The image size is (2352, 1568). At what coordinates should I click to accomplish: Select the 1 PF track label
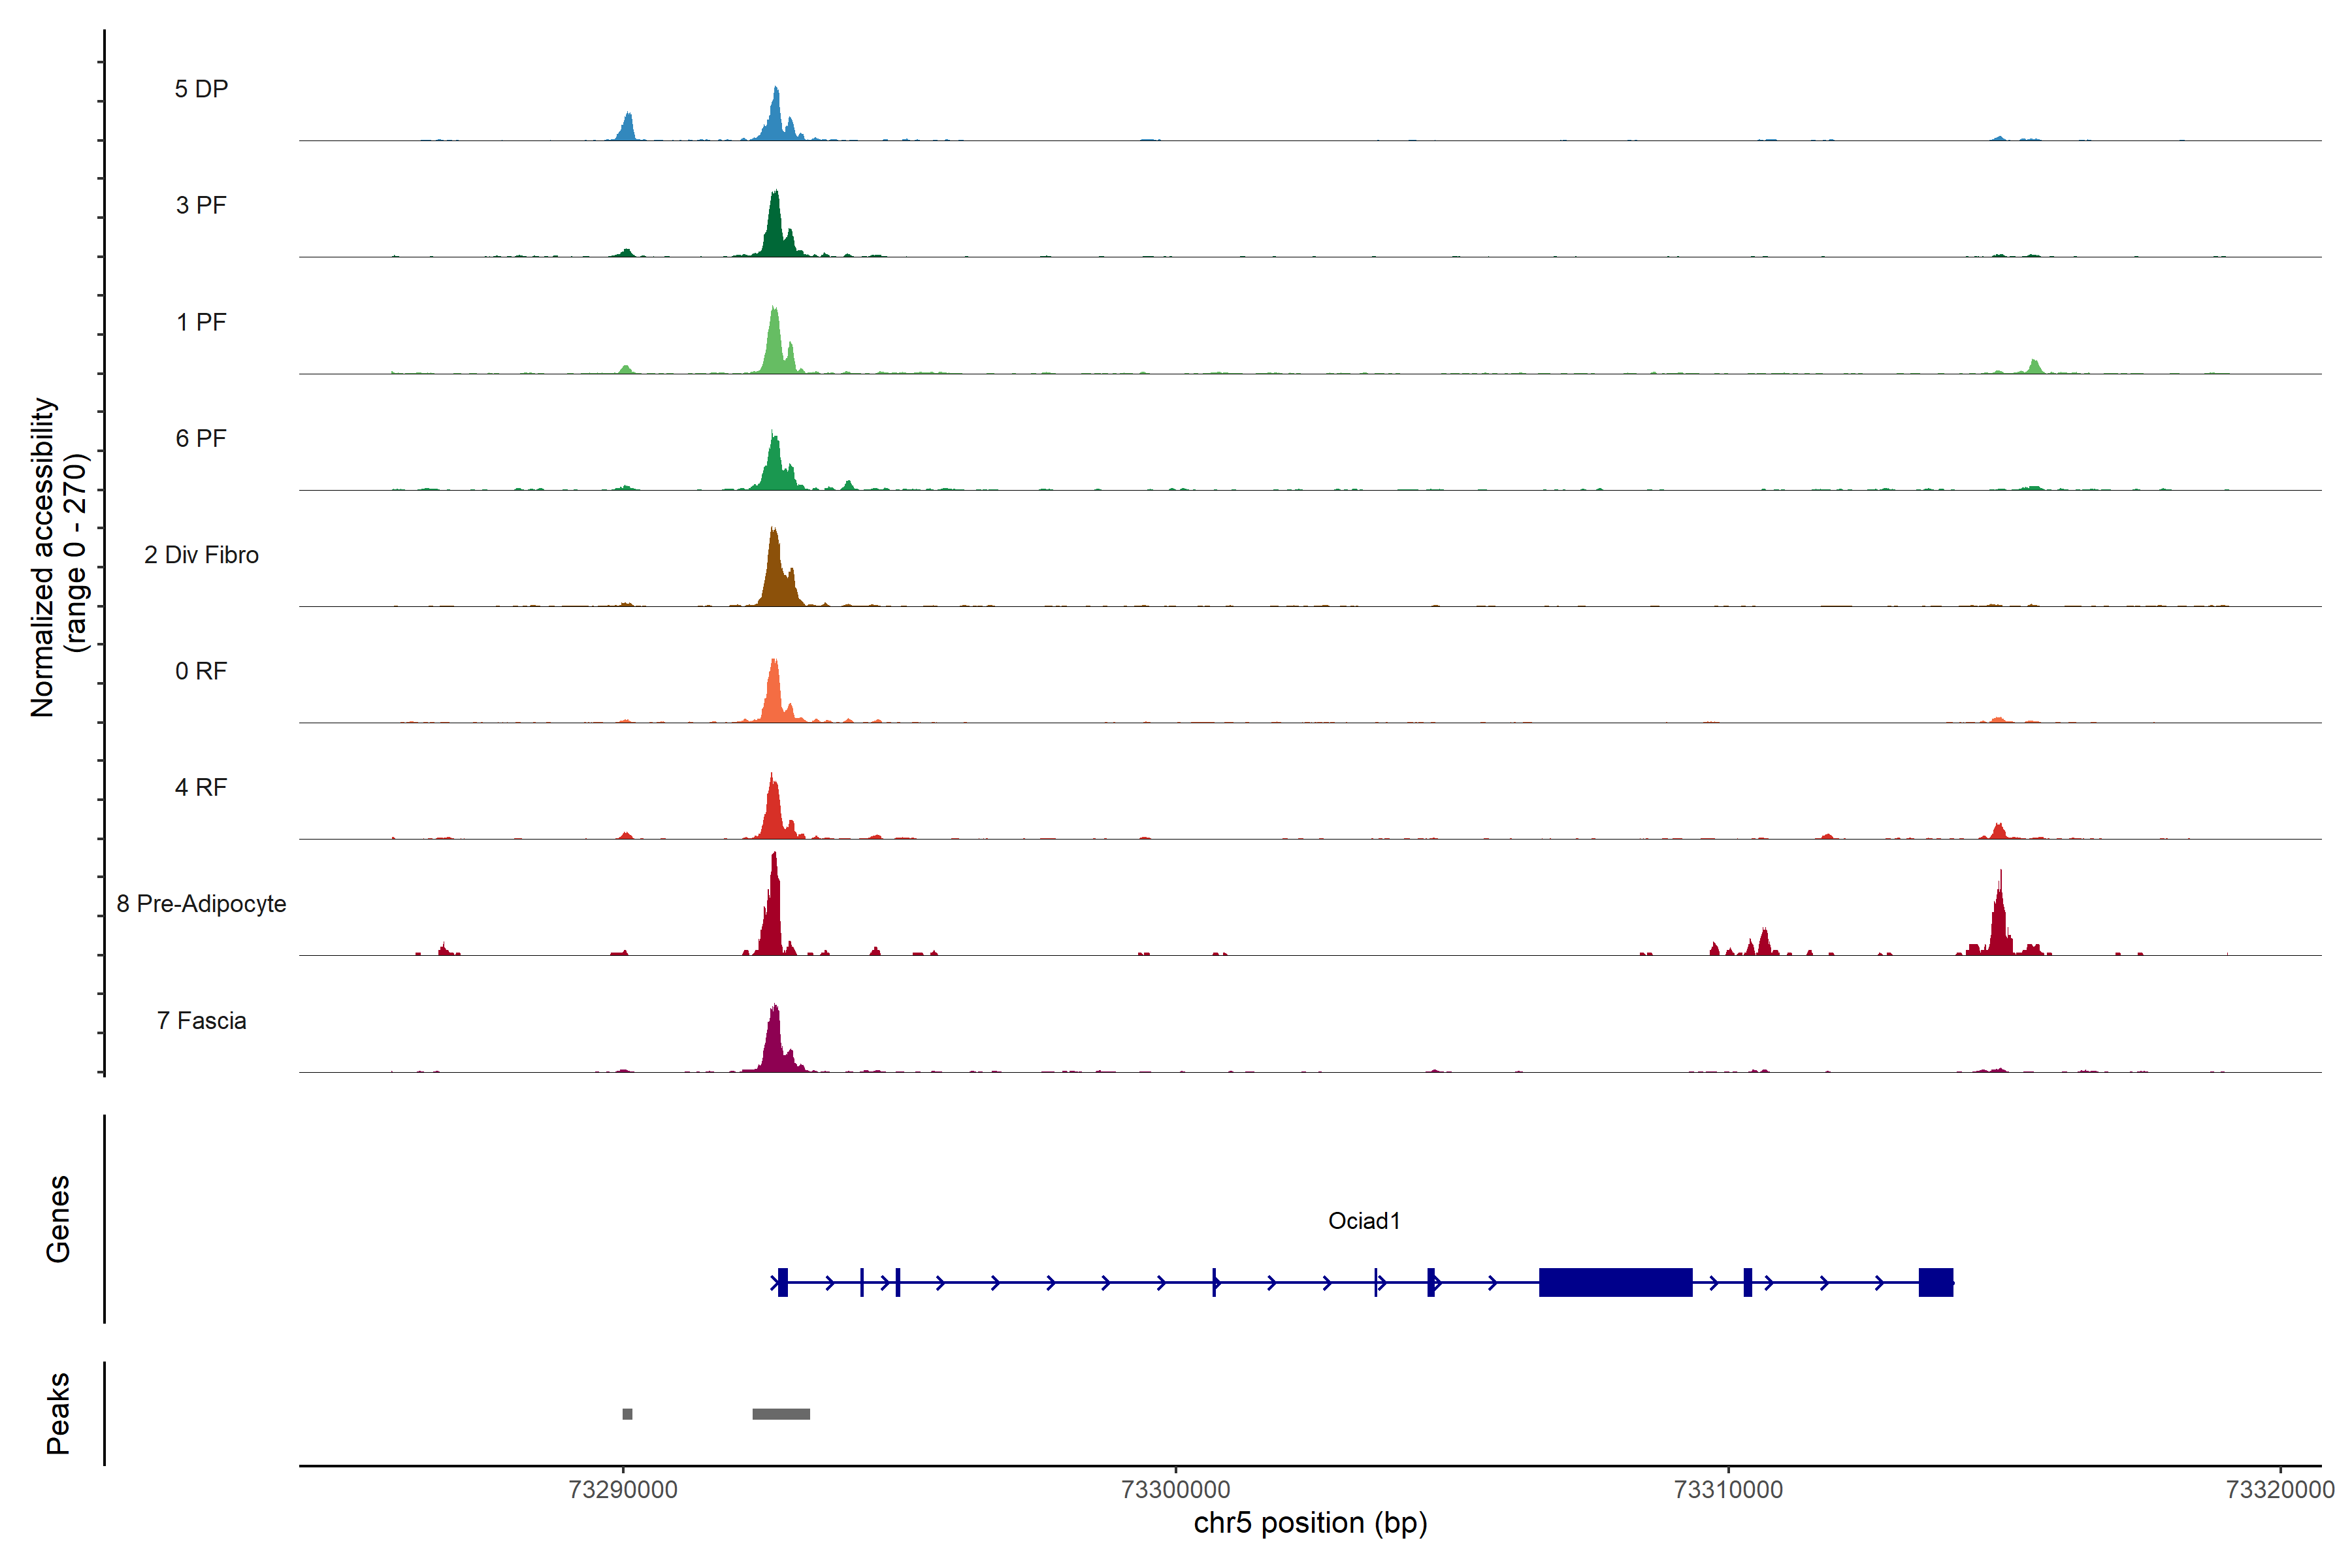(201, 322)
